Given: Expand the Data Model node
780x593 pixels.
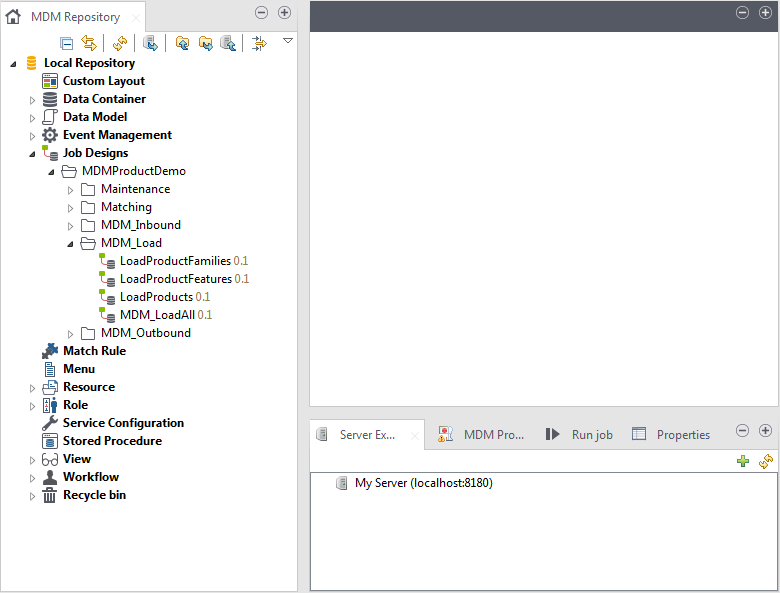Looking at the screenshot, I should coord(32,118).
